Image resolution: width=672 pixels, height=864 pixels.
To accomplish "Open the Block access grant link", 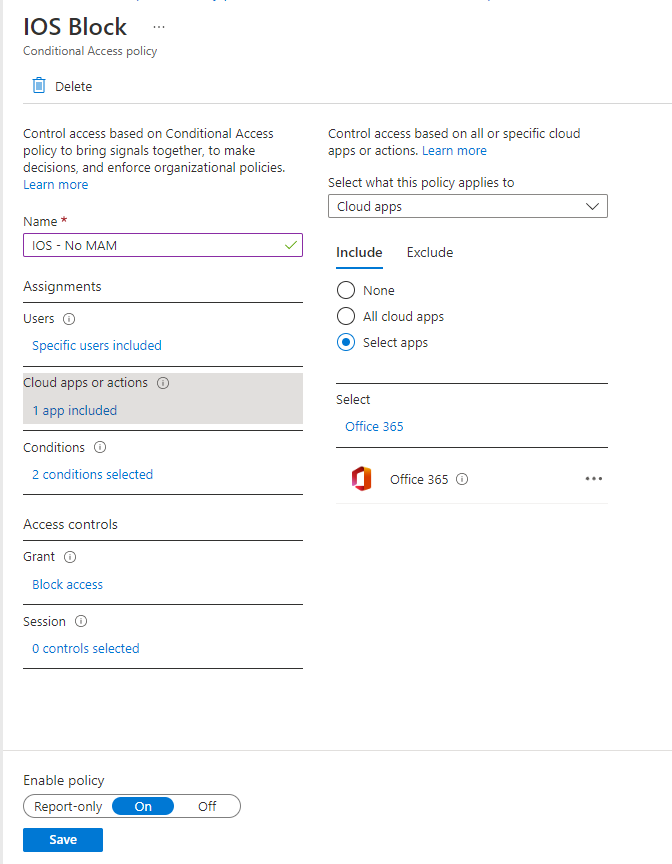I will coord(67,585).
